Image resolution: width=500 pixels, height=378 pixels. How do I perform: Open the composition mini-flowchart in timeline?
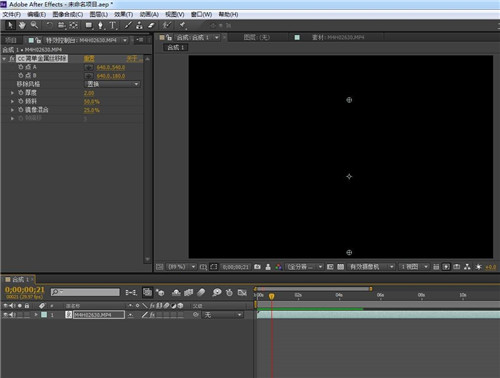(131, 293)
